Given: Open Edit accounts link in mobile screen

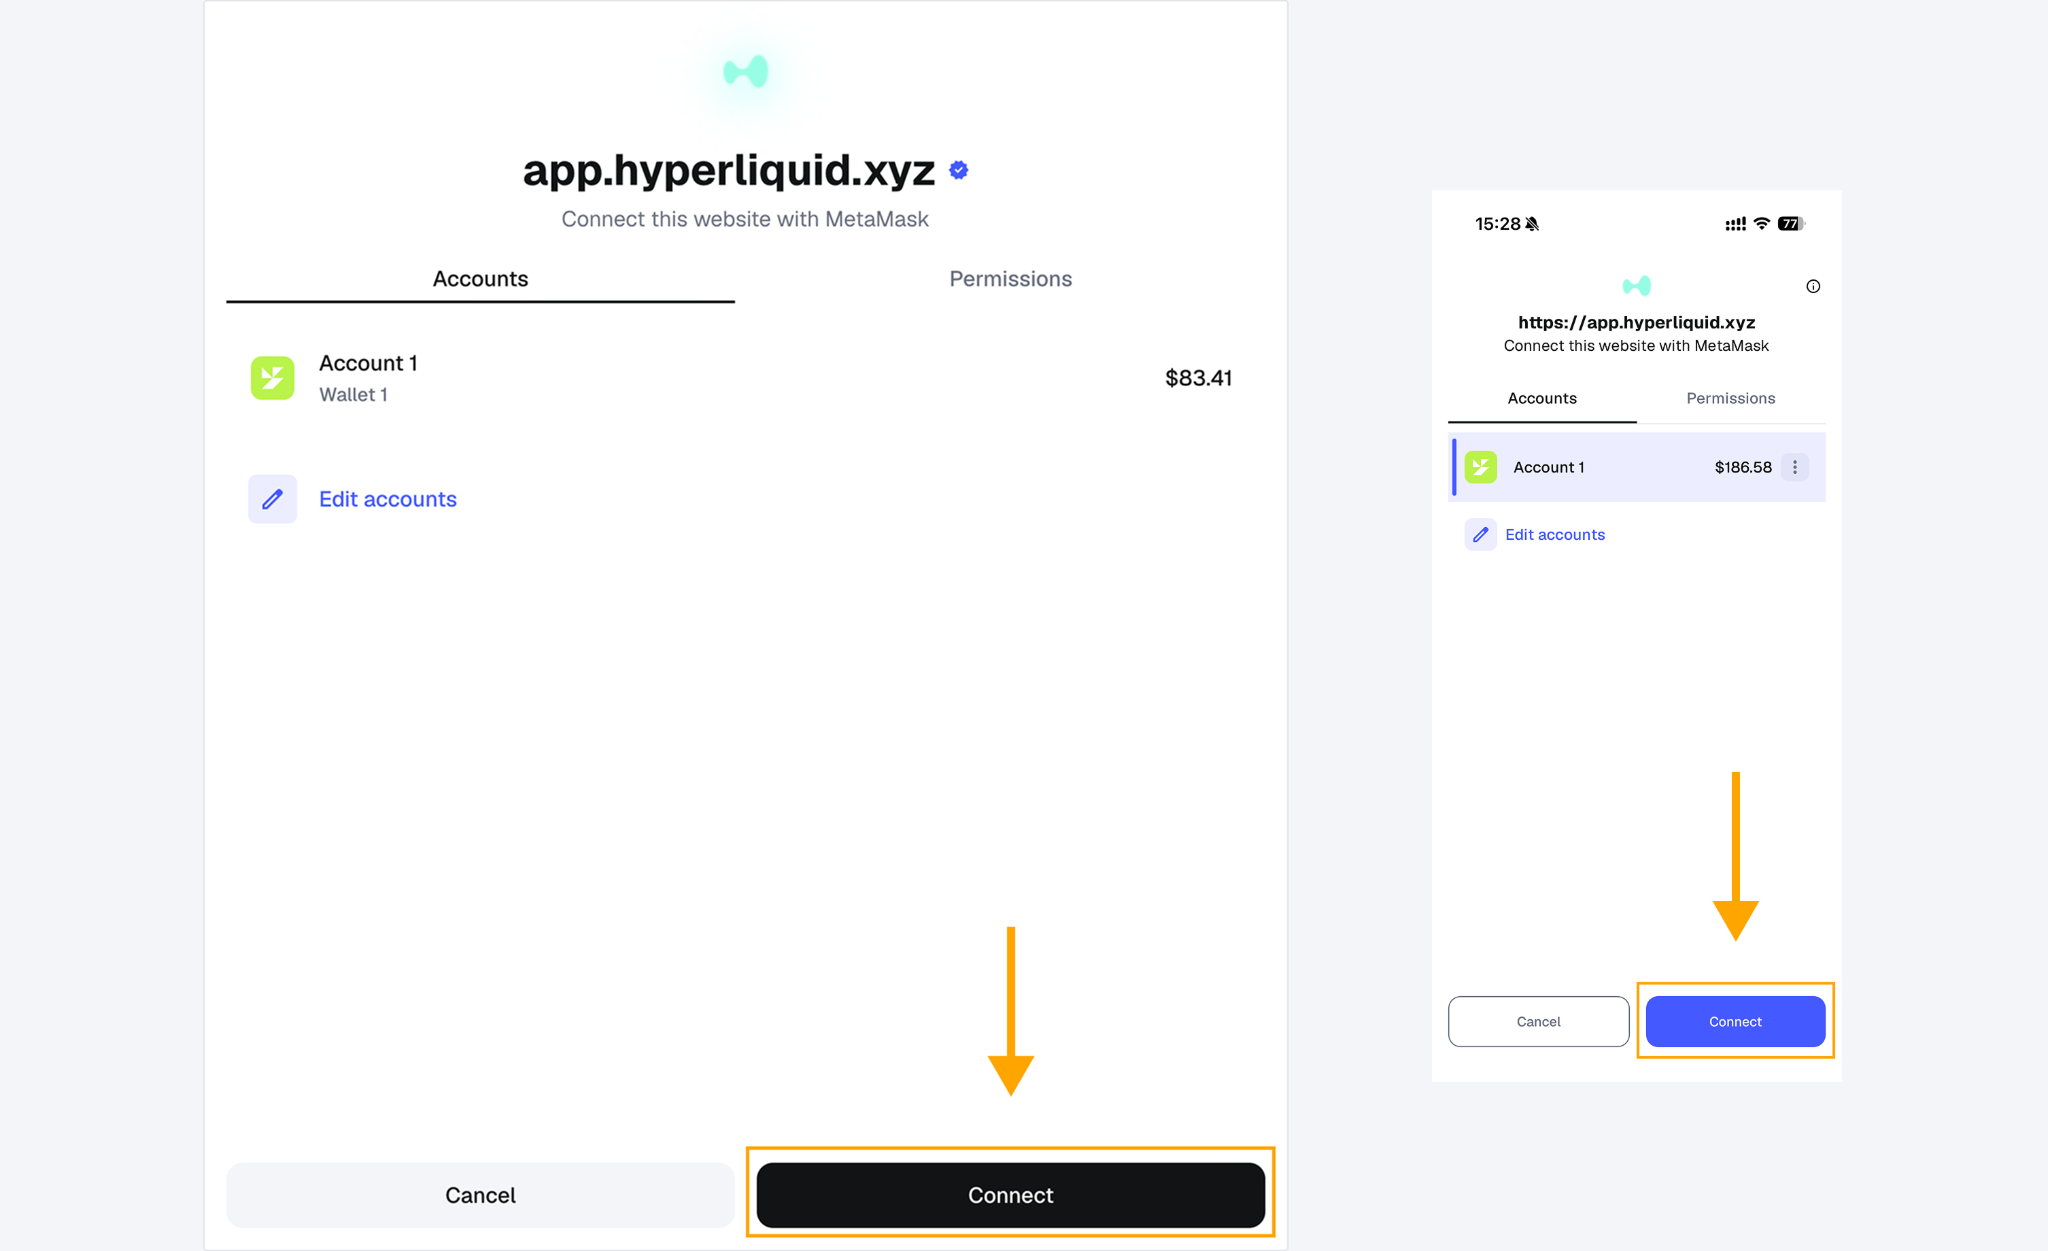Looking at the screenshot, I should point(1555,535).
